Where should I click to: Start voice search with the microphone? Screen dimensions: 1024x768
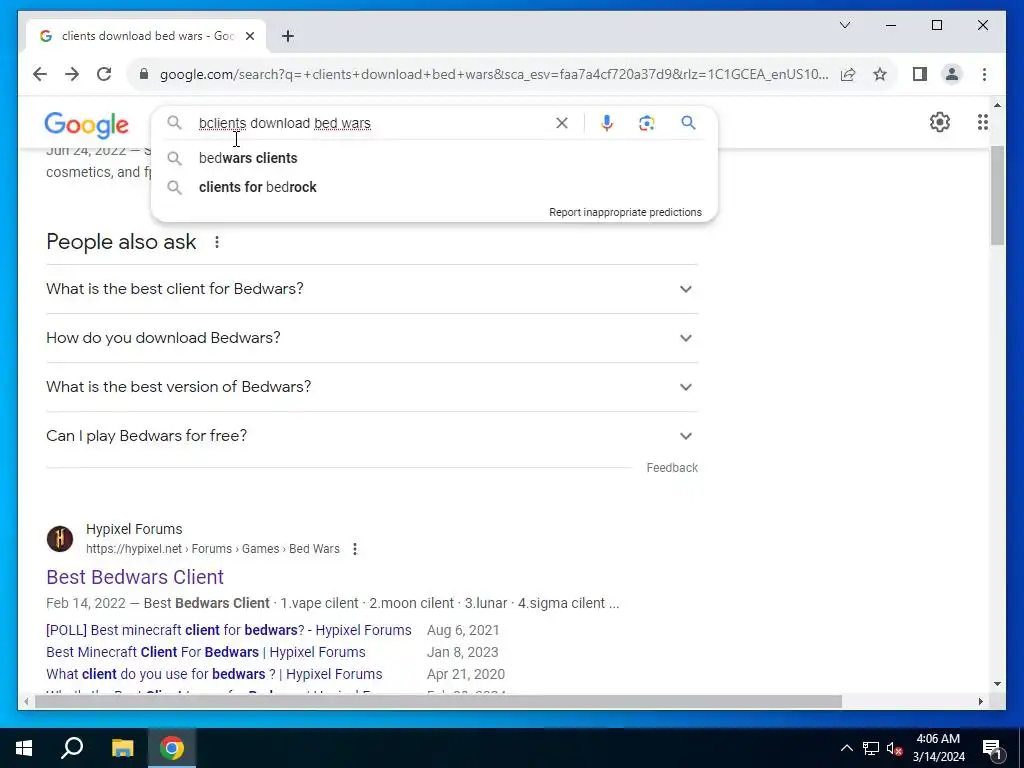pos(607,123)
